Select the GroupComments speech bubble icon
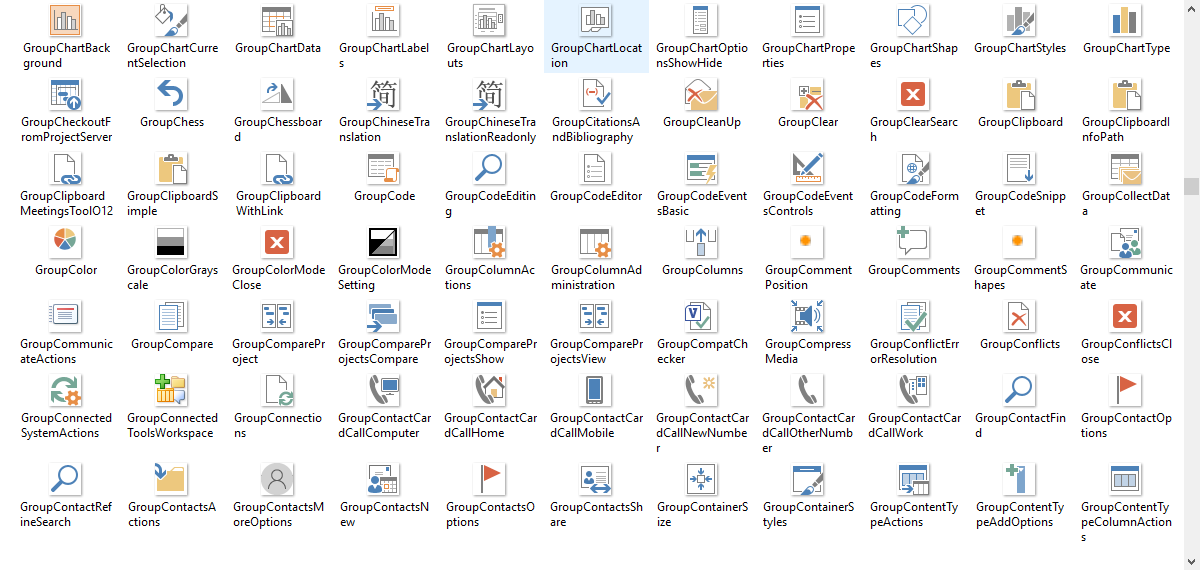This screenshot has height=570, width=1200. 914,243
